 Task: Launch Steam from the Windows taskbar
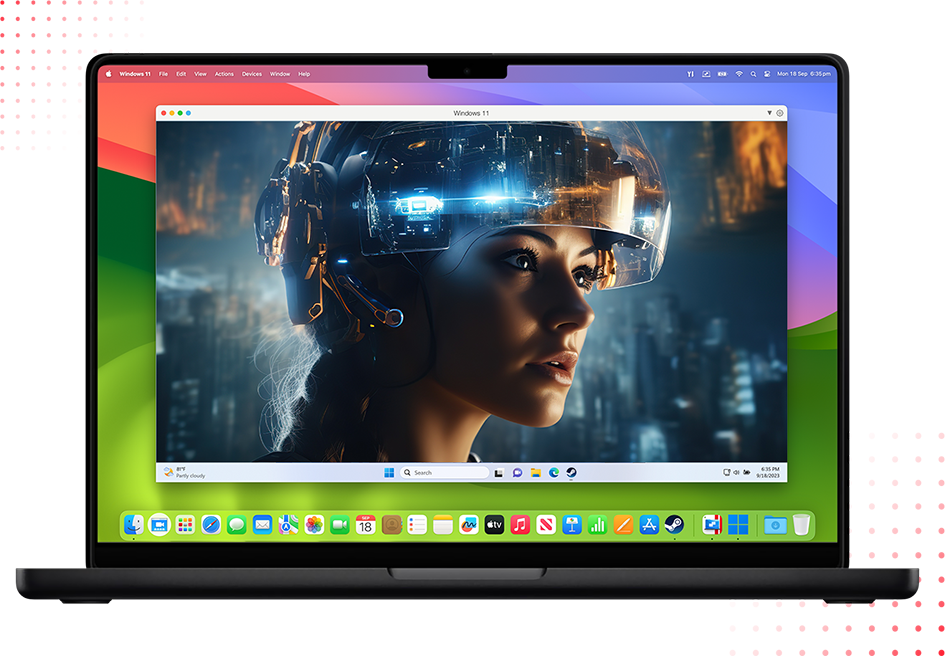[570, 472]
